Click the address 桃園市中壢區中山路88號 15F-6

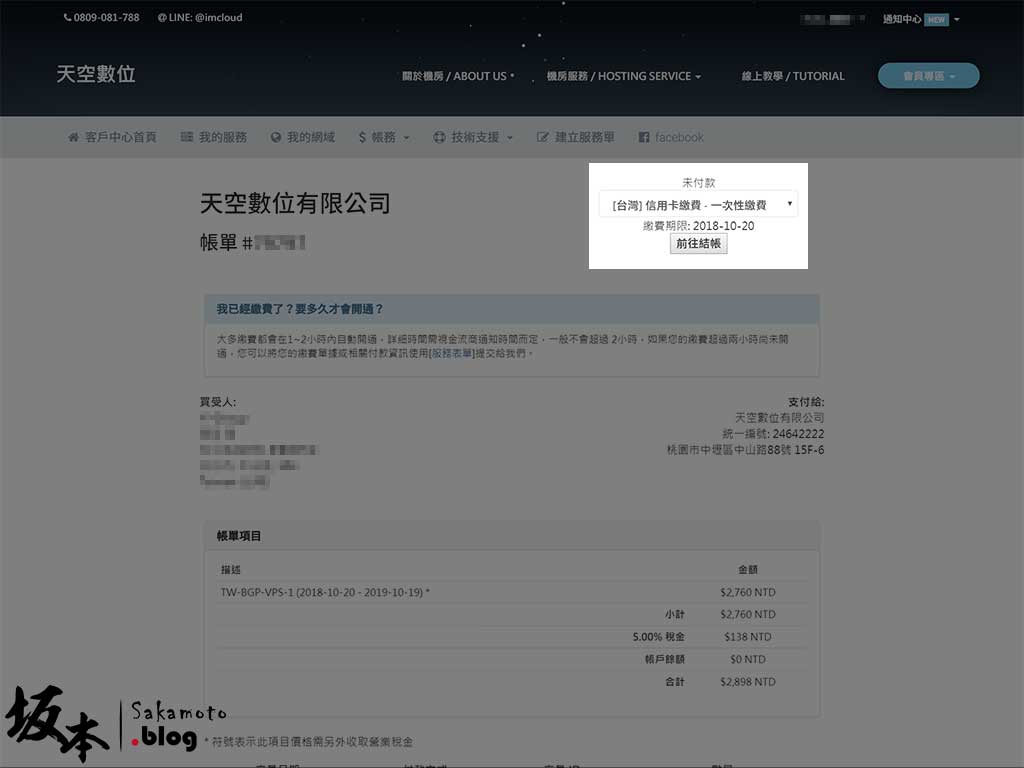point(745,450)
